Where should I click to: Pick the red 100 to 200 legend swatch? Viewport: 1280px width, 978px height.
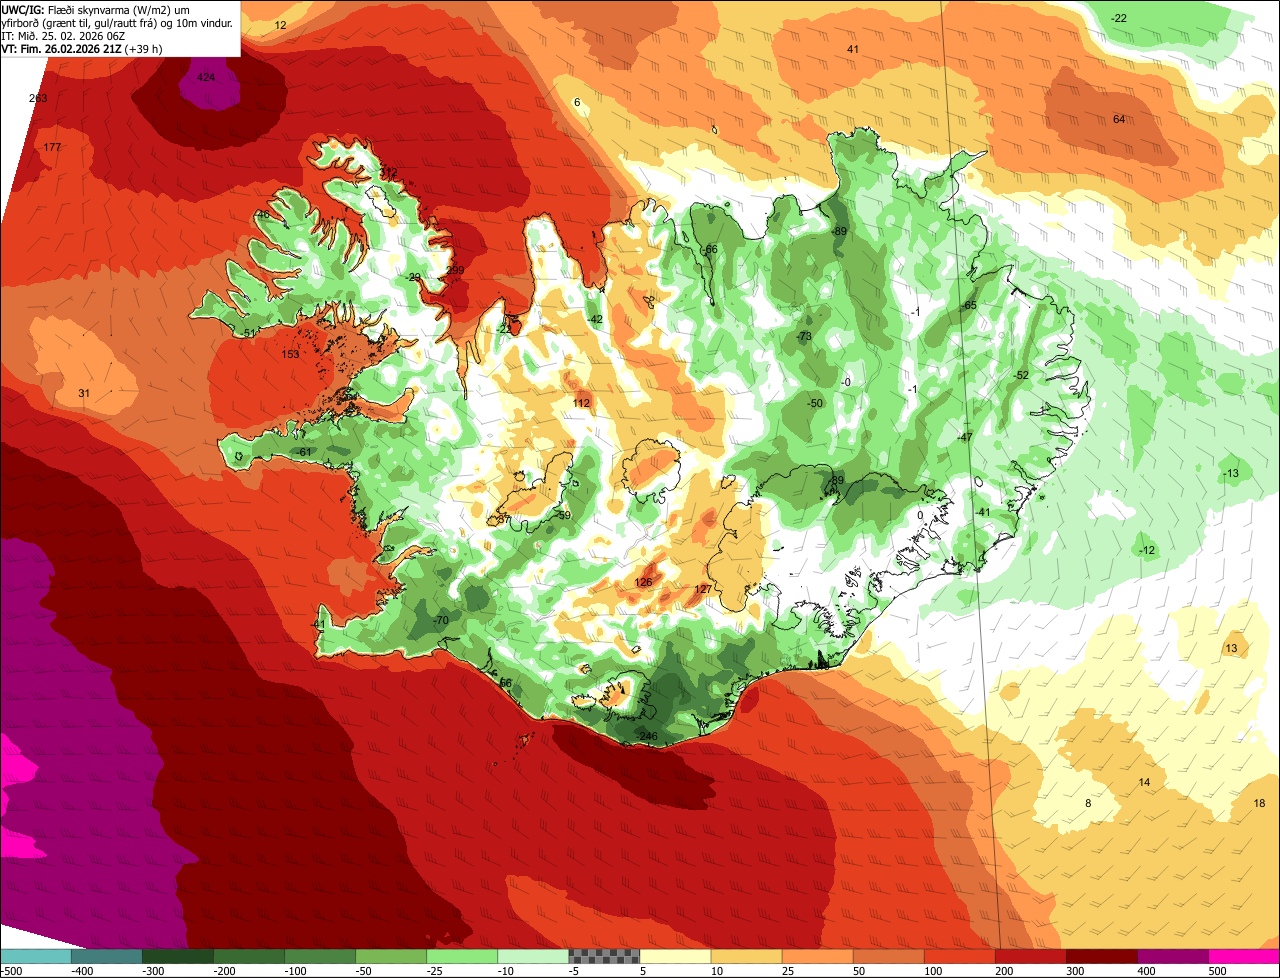[x=960, y=956]
